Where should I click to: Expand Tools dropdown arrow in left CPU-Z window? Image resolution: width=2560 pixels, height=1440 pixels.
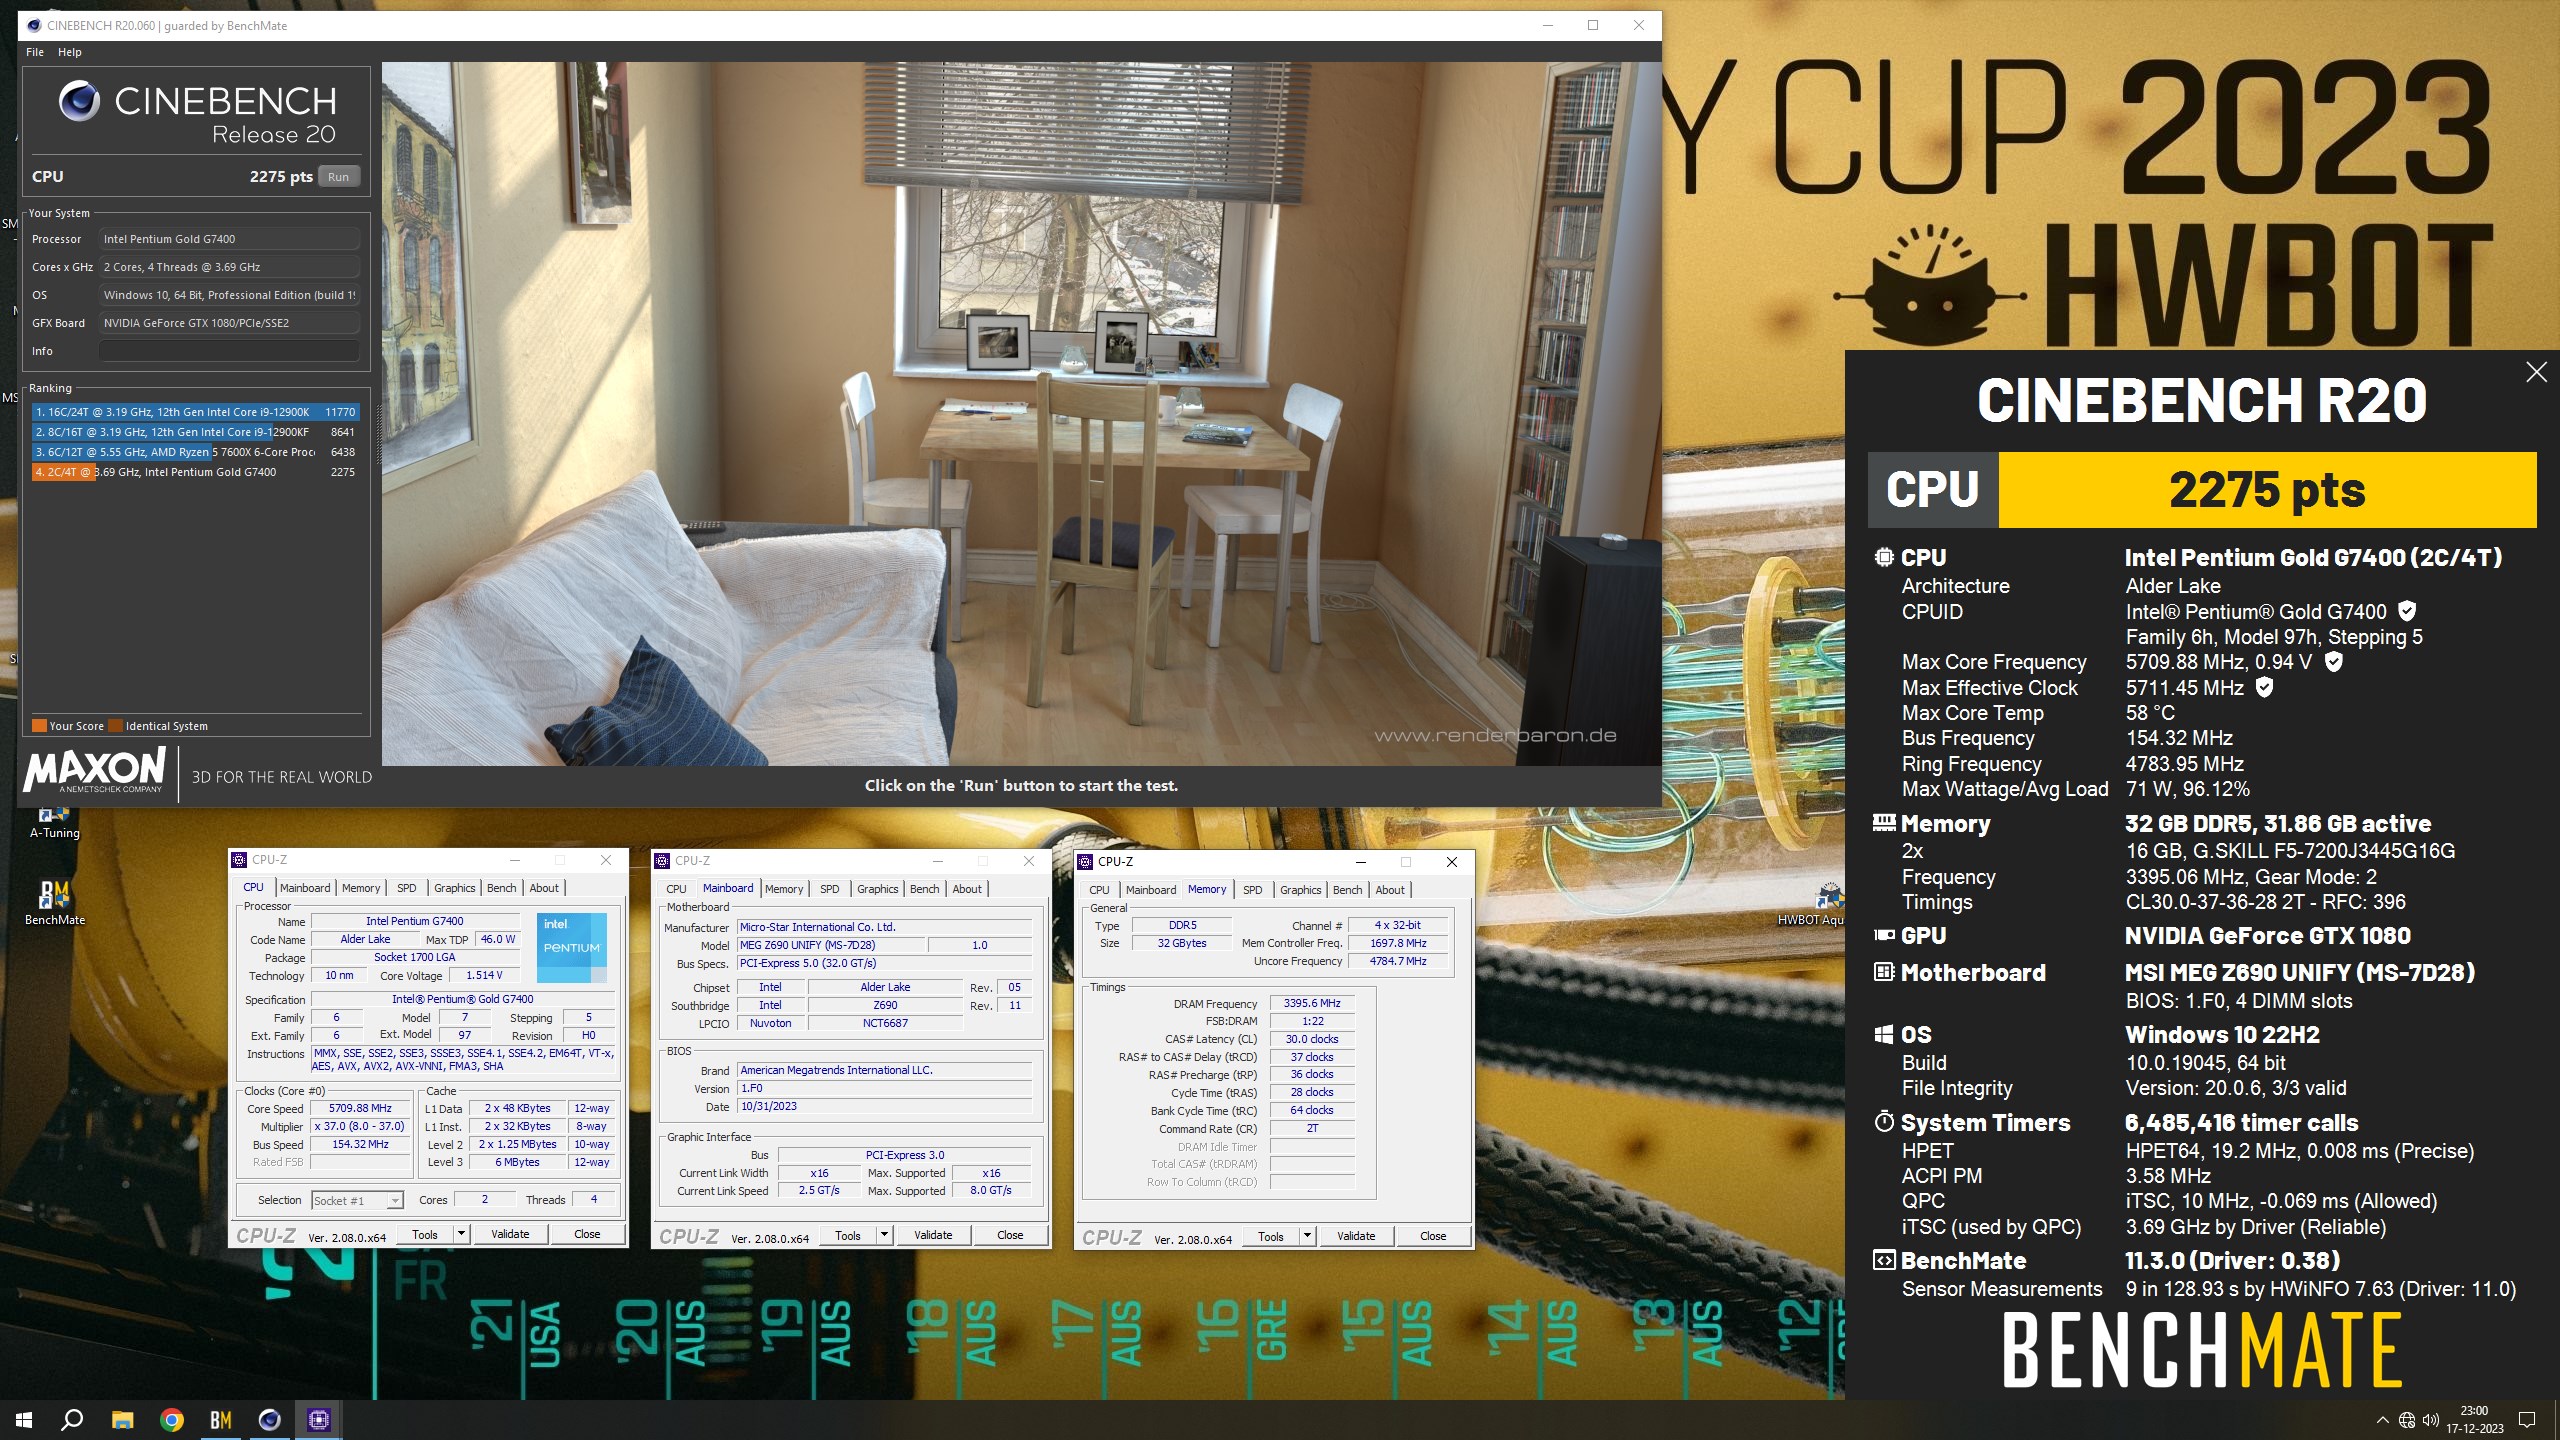click(x=461, y=1234)
